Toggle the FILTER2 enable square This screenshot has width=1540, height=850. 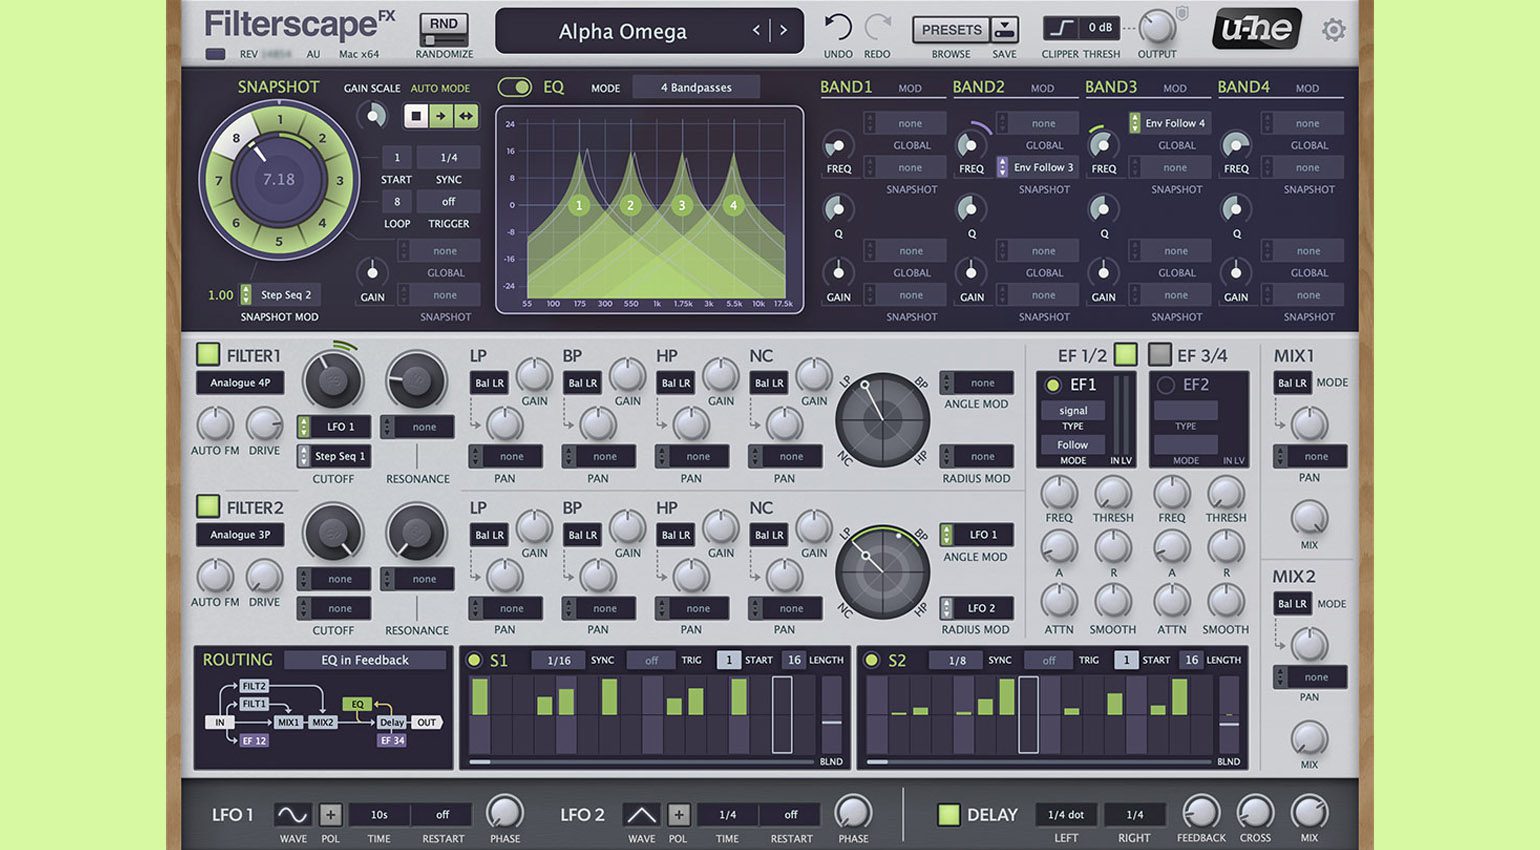coord(208,506)
